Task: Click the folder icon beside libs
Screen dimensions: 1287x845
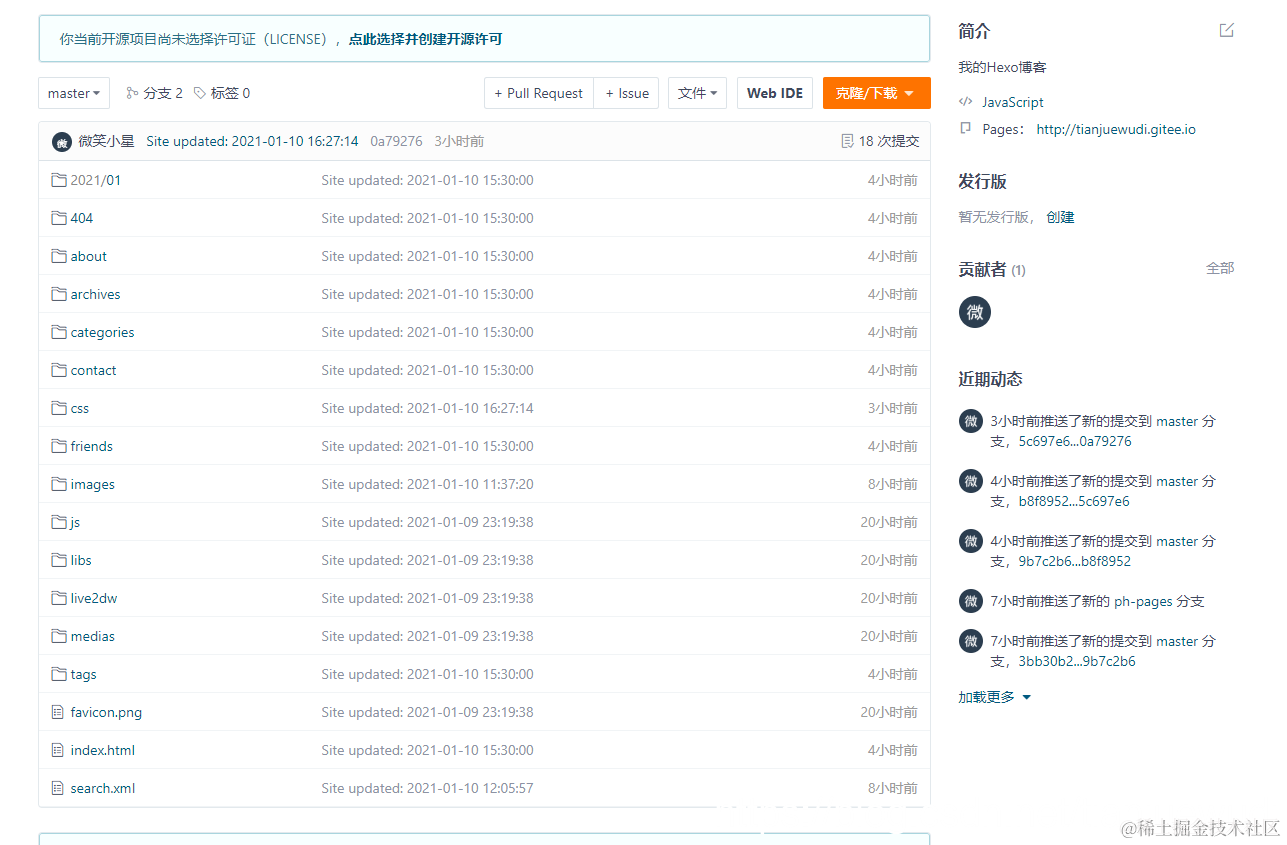Action: [x=59, y=560]
